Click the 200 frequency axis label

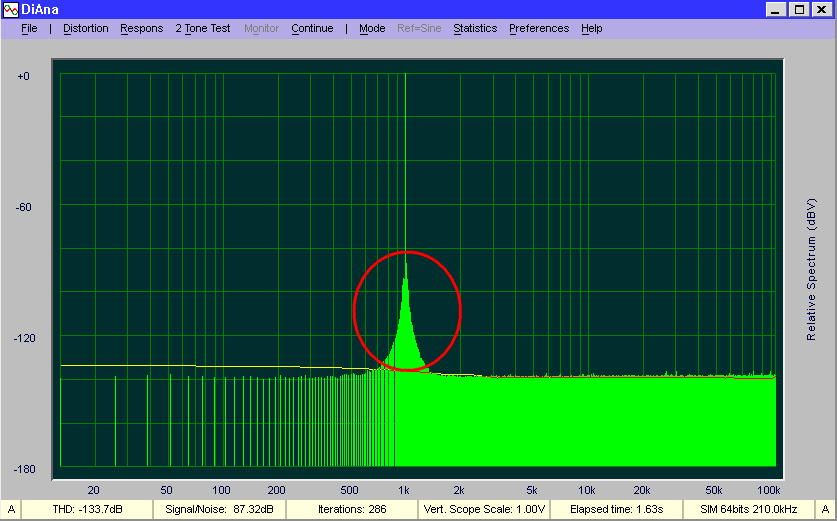(276, 490)
